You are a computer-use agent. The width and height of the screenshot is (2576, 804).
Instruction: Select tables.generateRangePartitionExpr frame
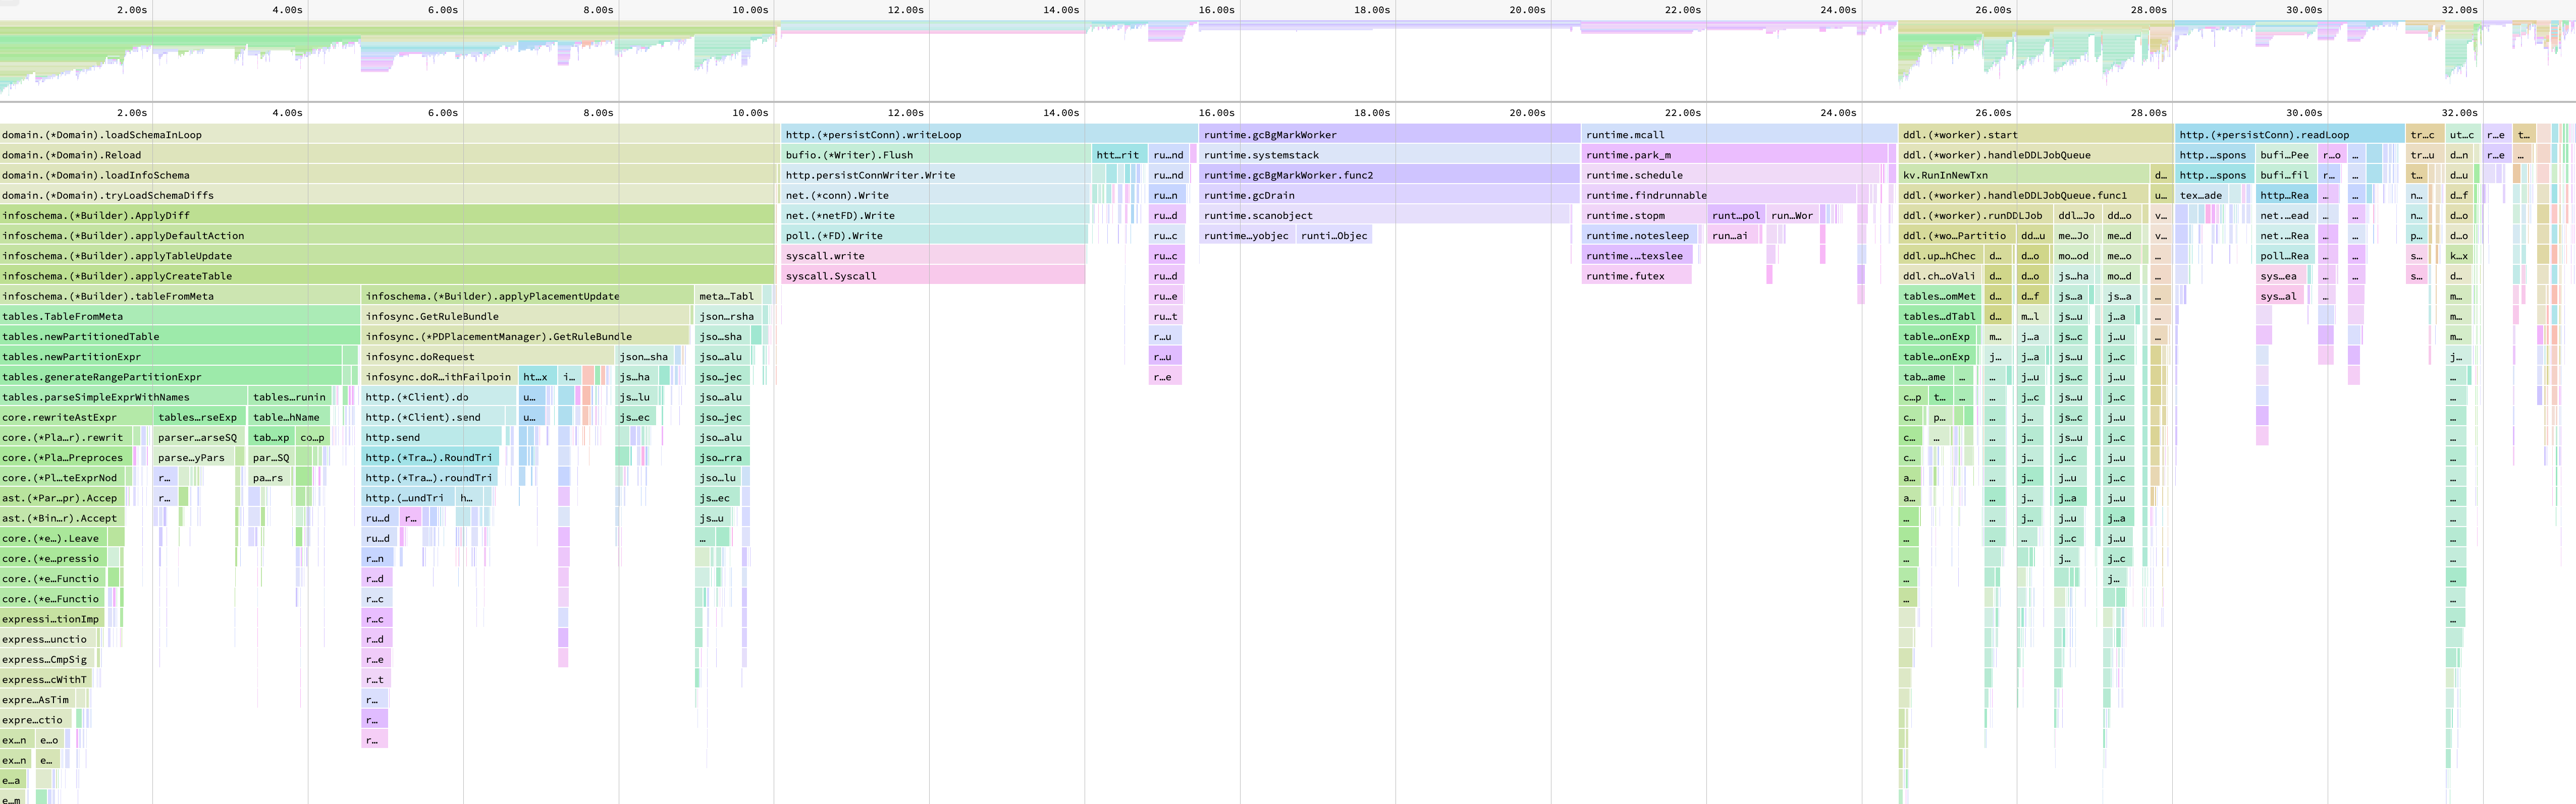click(x=170, y=377)
